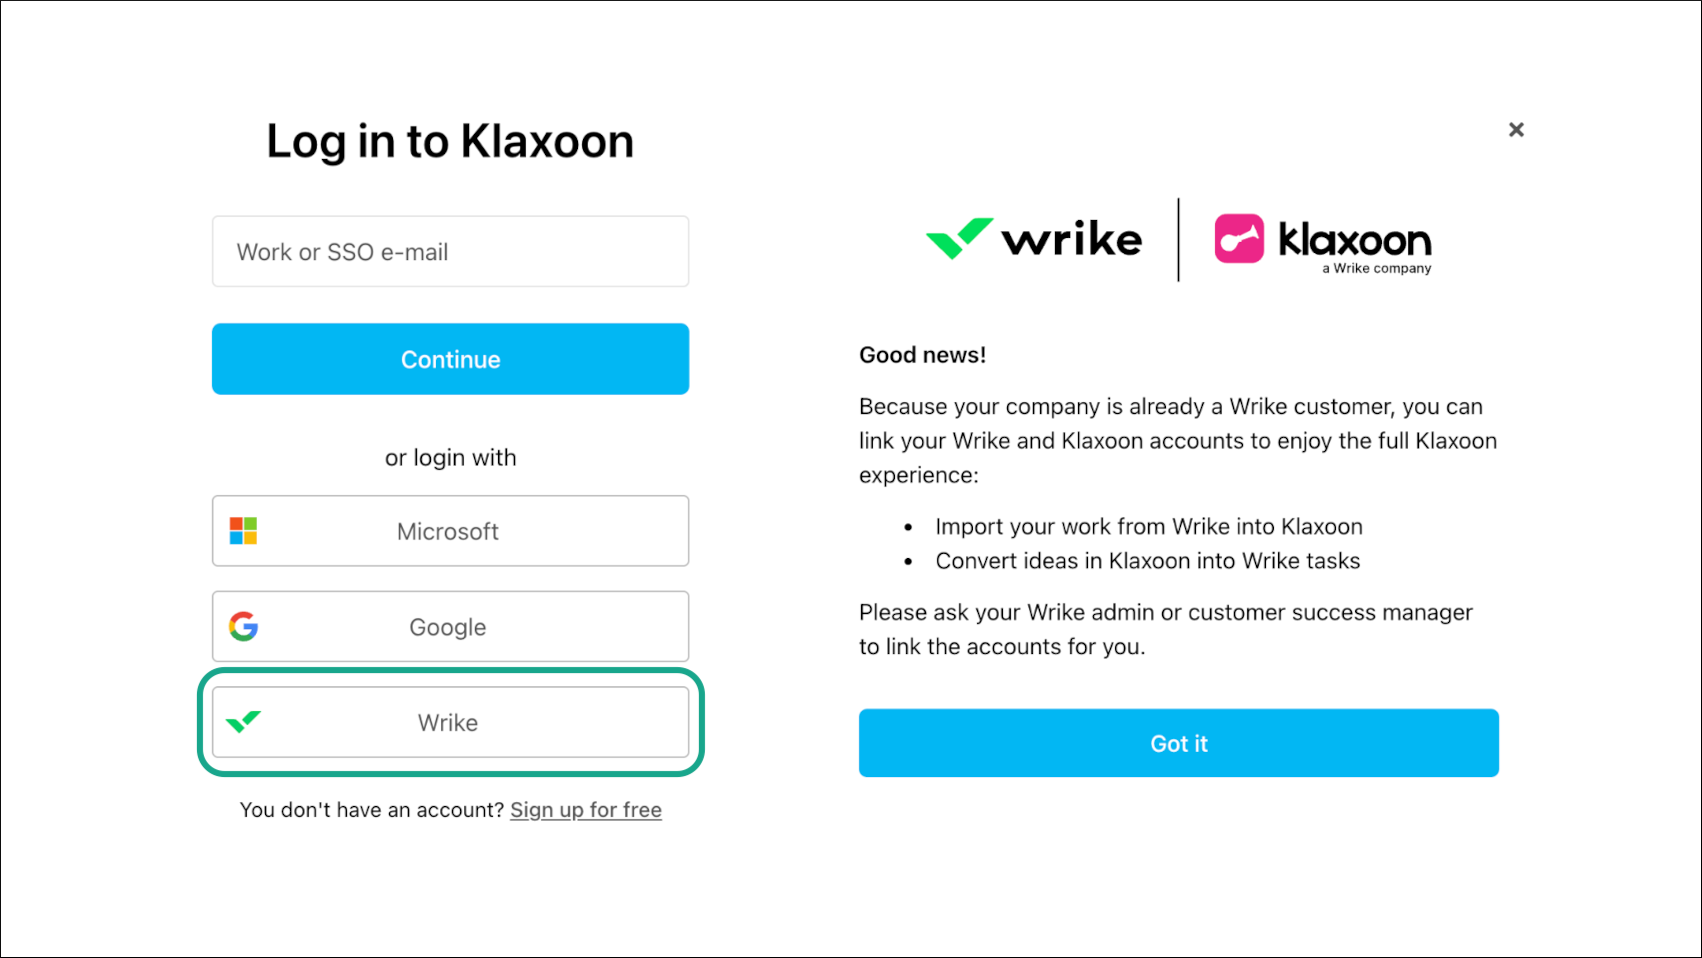Click the Work or SSO e-mail field
The height and width of the screenshot is (958, 1702).
tap(450, 251)
